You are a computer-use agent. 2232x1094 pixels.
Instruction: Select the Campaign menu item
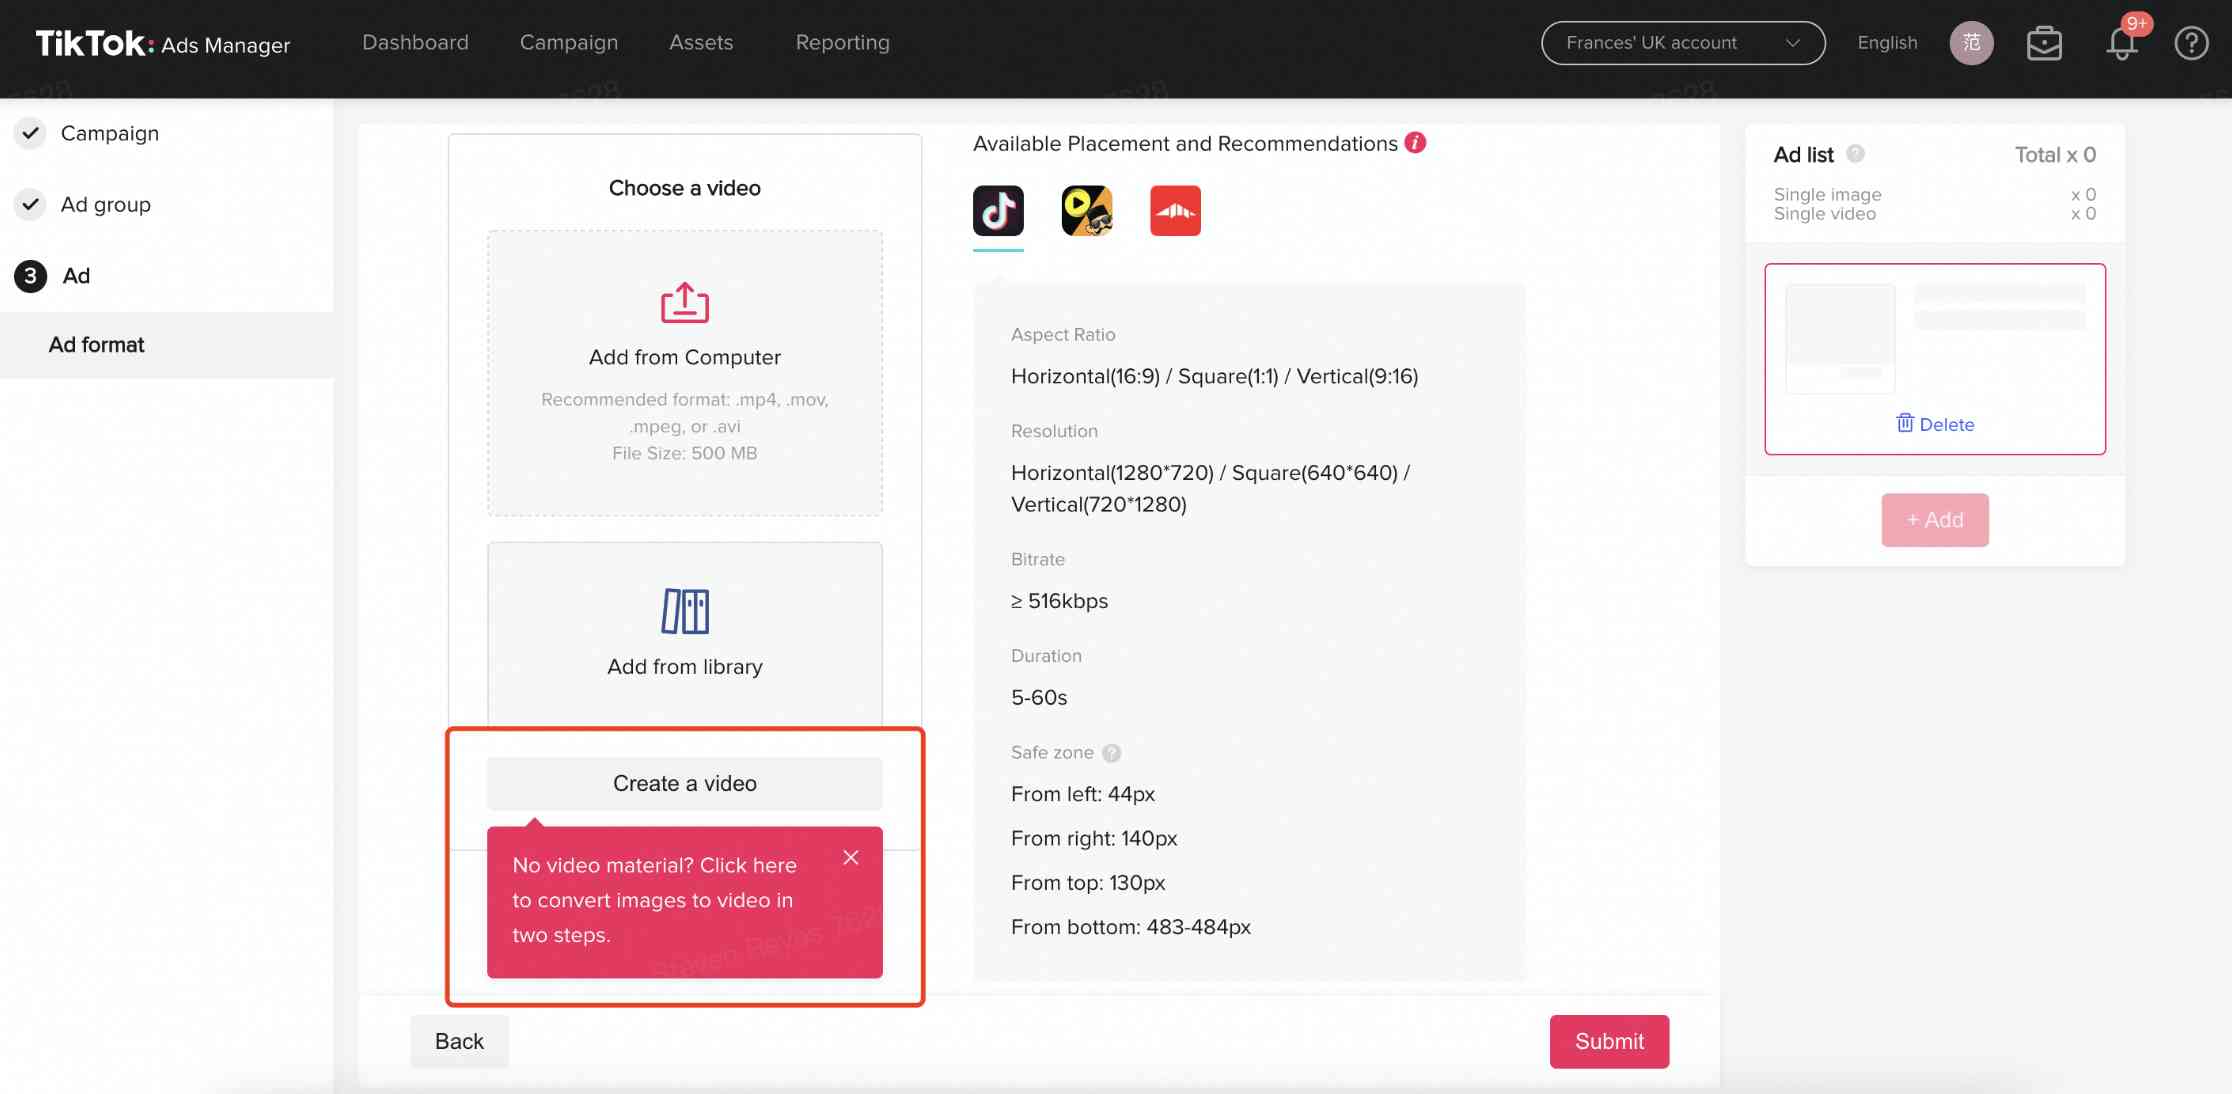(x=569, y=43)
